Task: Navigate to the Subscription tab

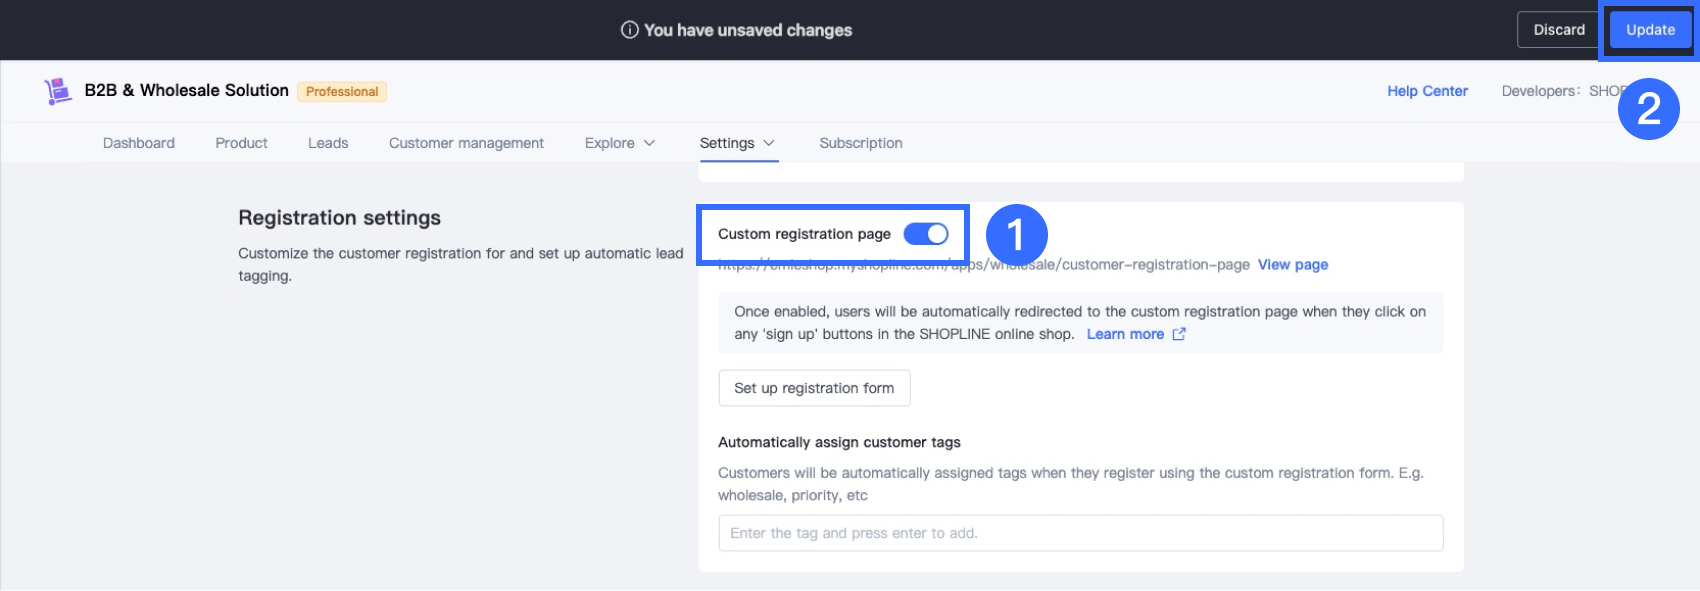Action: 860,143
